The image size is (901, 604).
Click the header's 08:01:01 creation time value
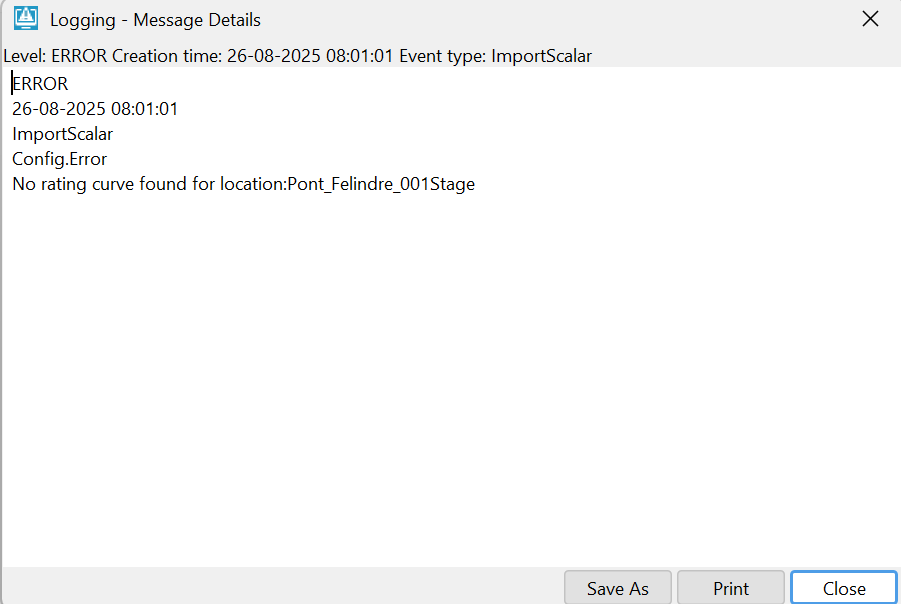pos(360,56)
